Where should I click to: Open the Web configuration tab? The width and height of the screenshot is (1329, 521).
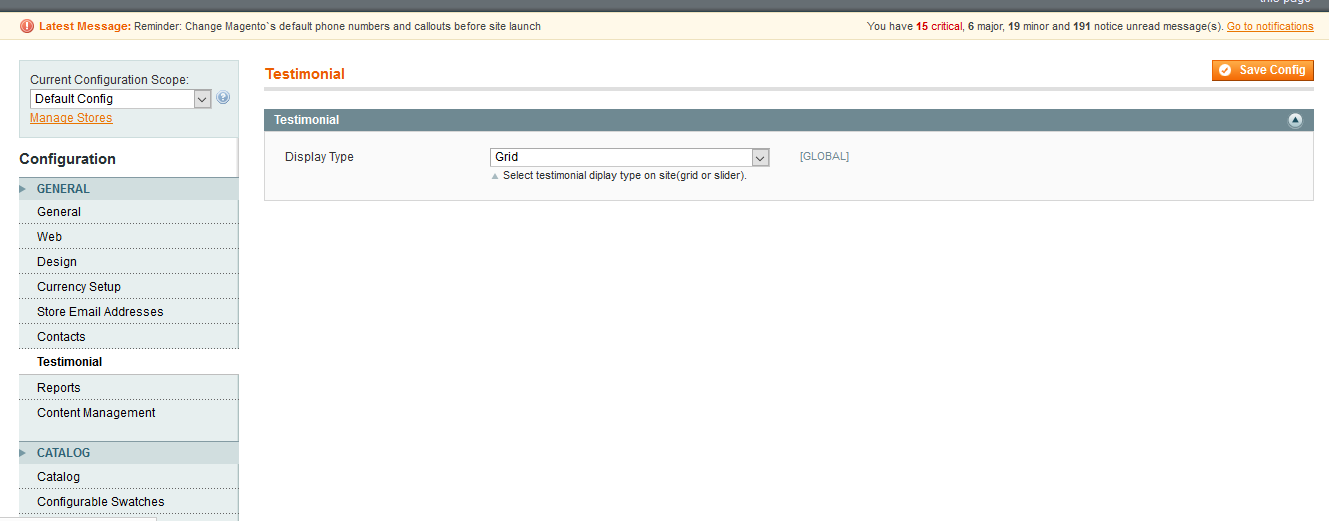49,237
